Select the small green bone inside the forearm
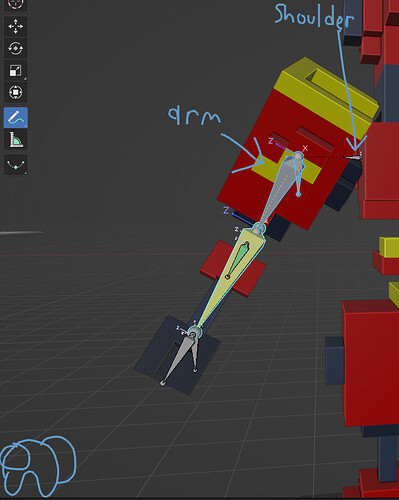The width and height of the screenshot is (399, 500). pyautogui.click(x=237, y=259)
